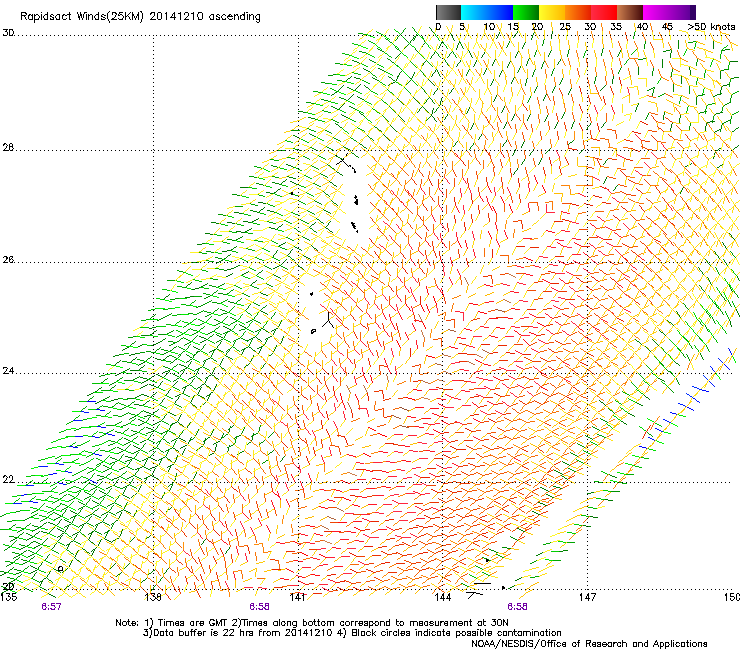Click the "NOAA/NESDIS/Office of Research and Applications" credit
Screen dimensions: 740x650
click(589, 644)
